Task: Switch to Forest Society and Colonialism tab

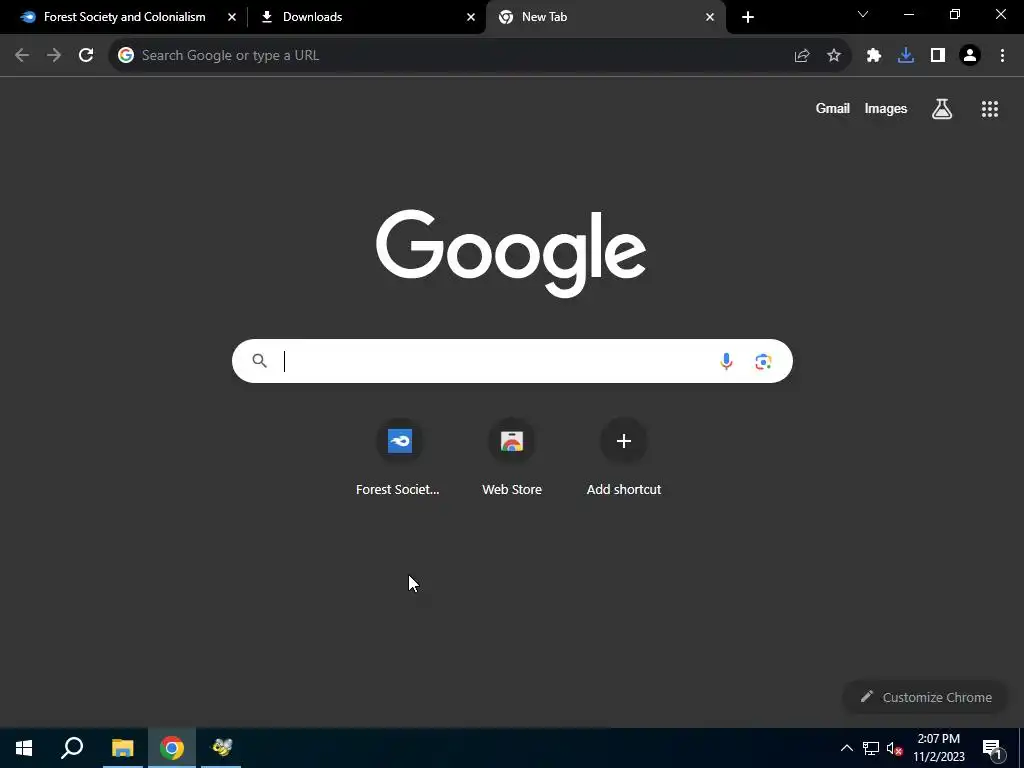Action: click(x=124, y=17)
